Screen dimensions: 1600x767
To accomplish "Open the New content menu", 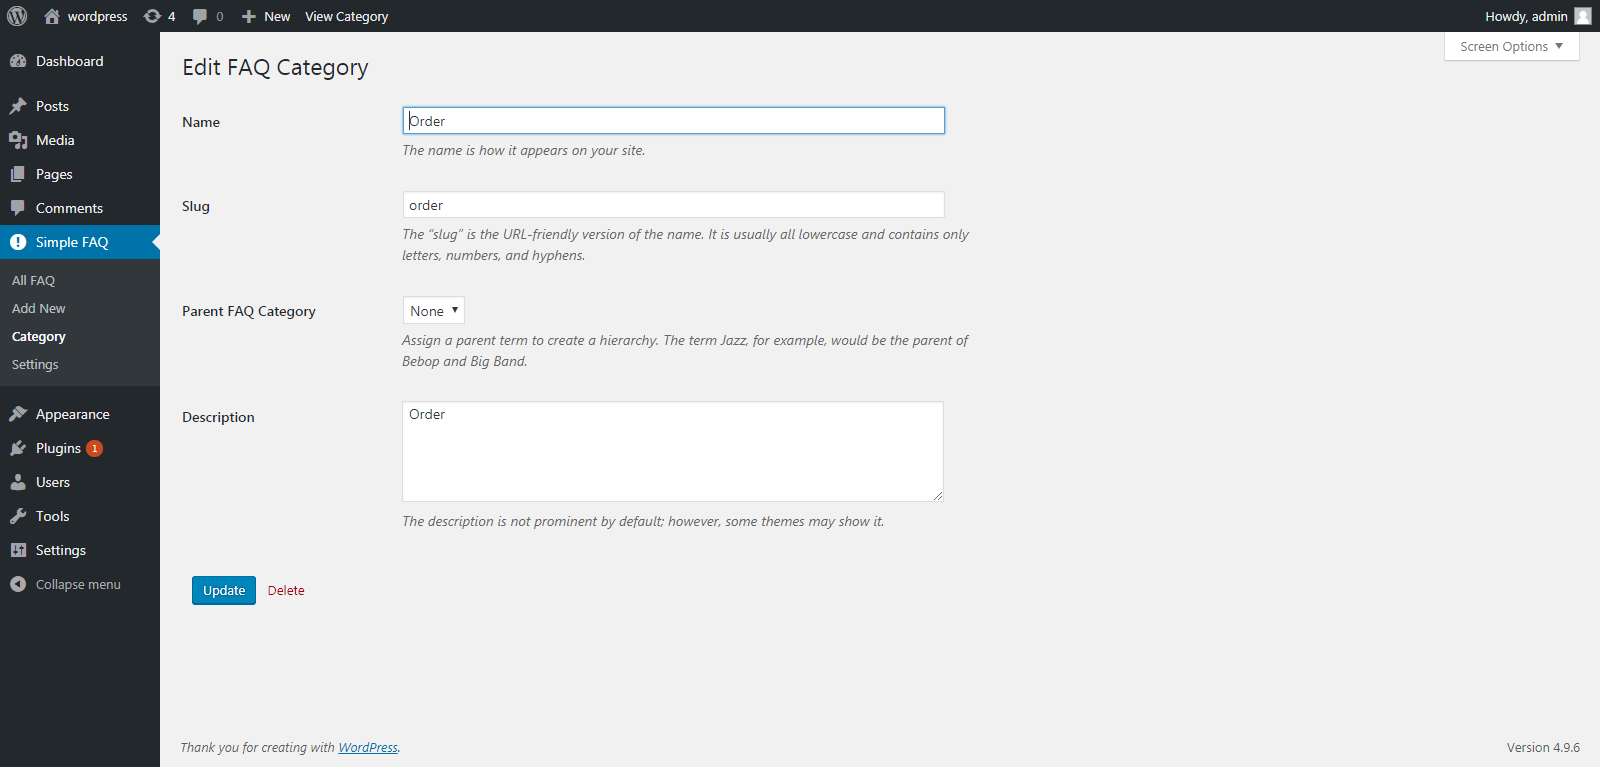I will 266,16.
